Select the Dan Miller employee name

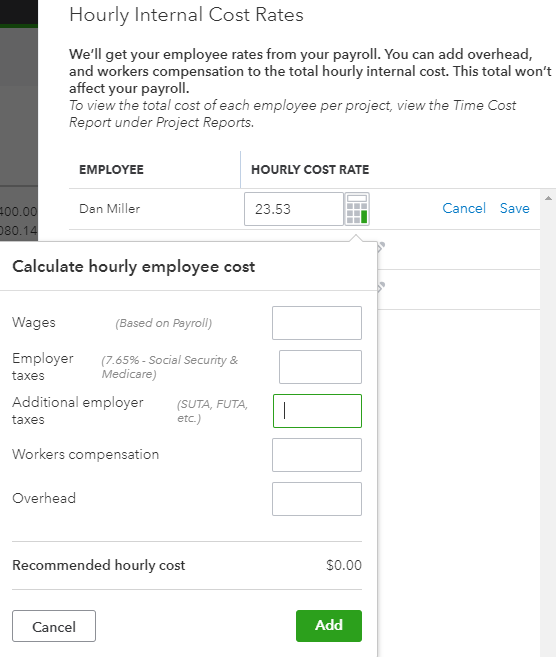[x=109, y=209]
